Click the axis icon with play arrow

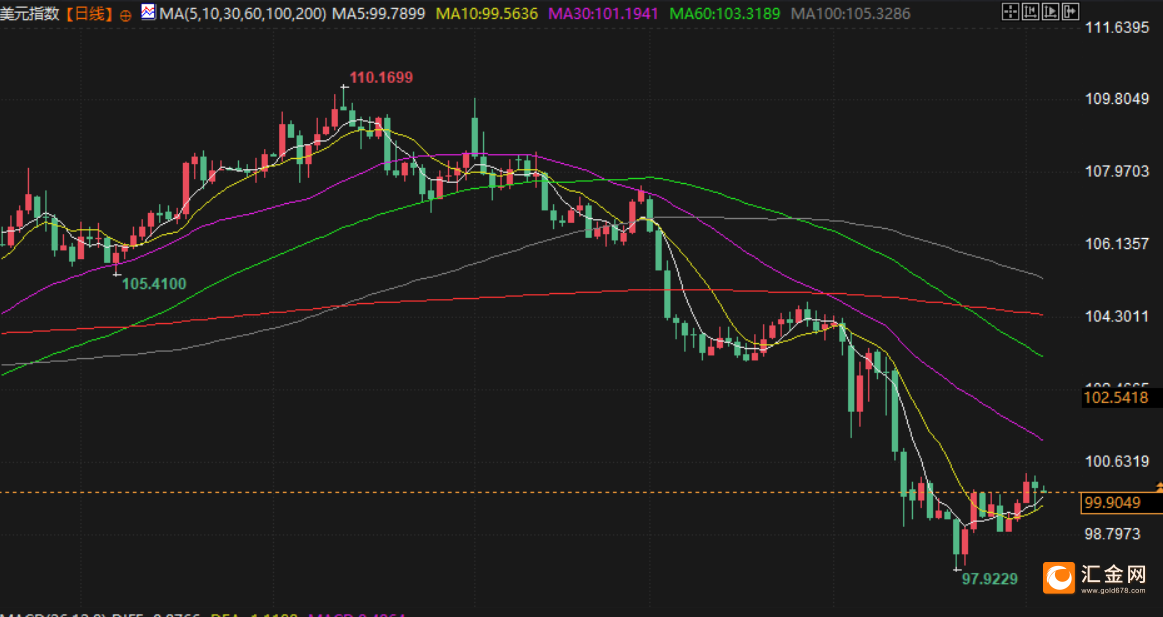(x=1050, y=11)
